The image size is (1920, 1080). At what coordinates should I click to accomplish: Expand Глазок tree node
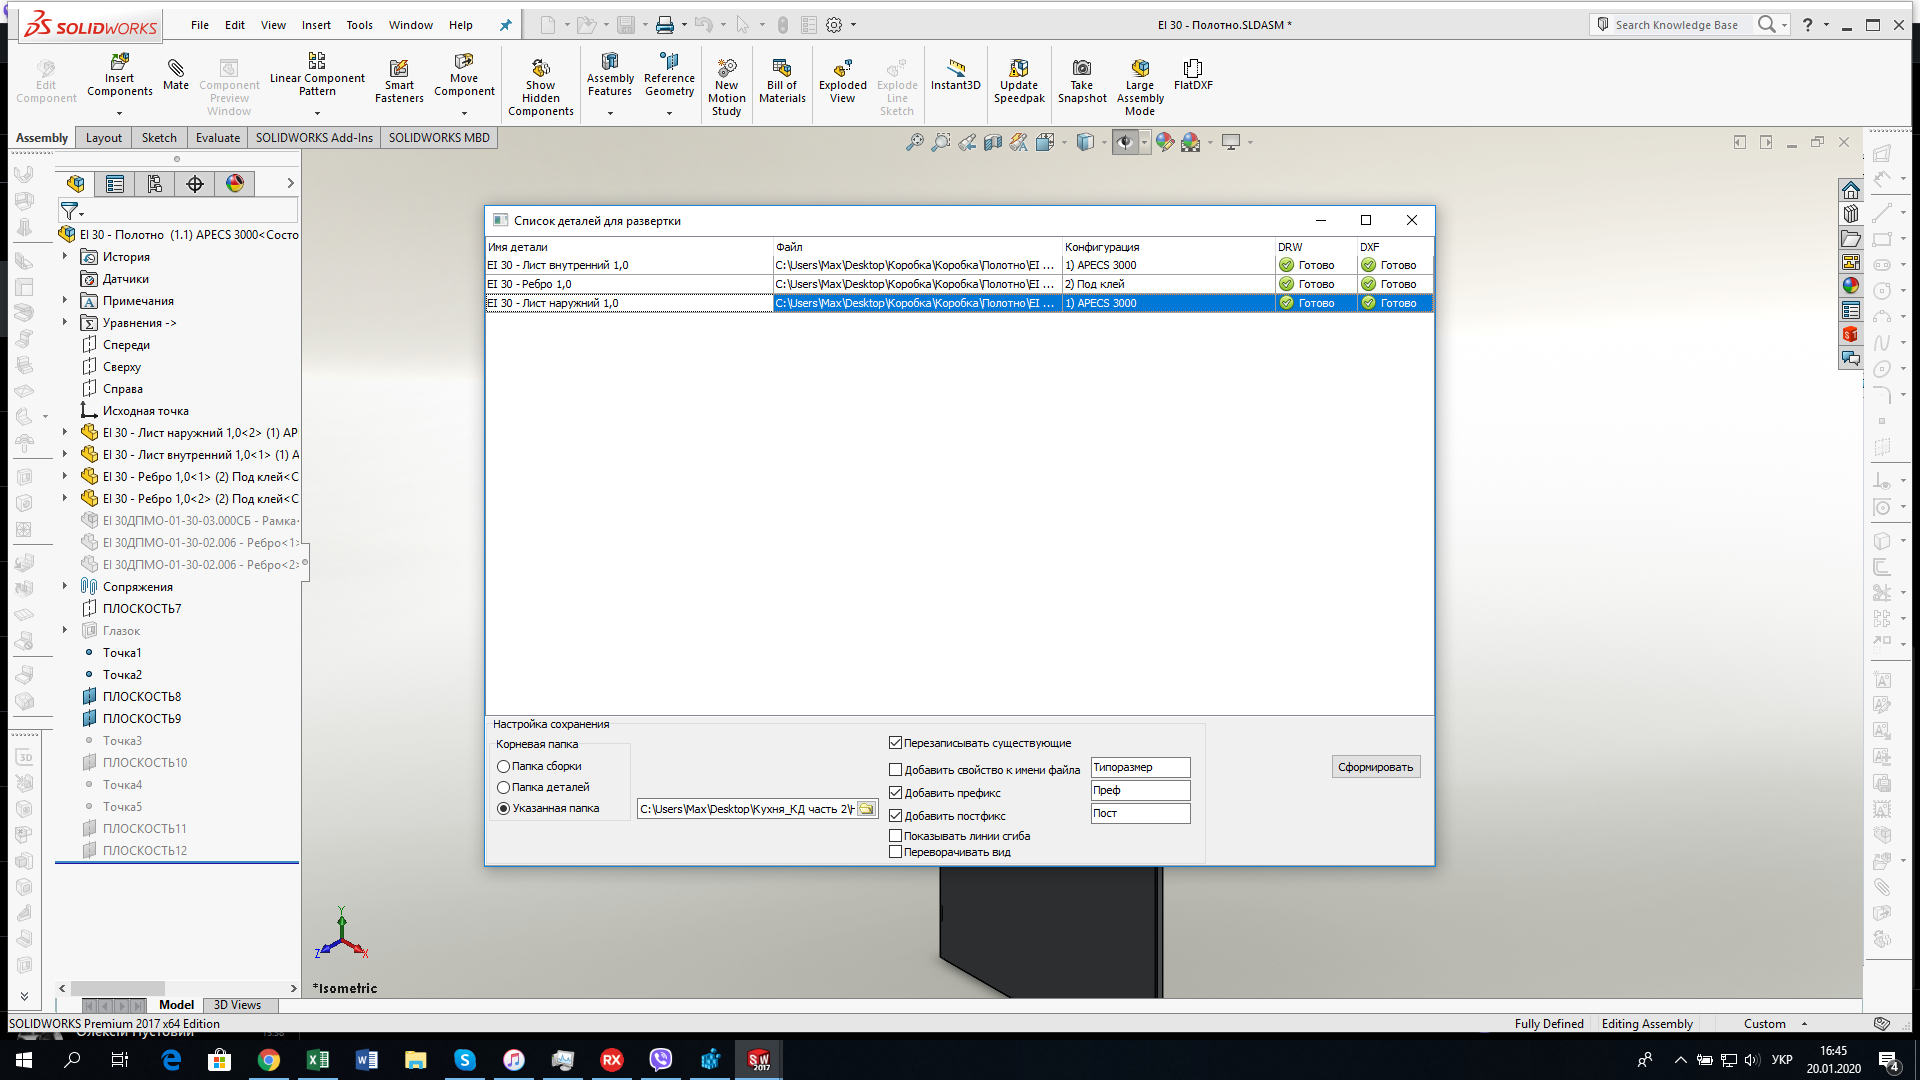coord(65,631)
